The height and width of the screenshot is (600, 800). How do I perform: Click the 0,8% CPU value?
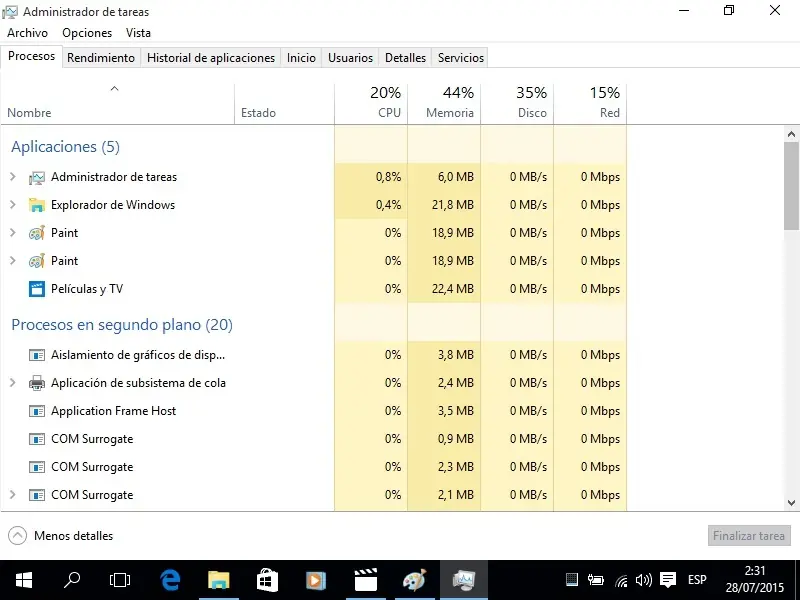(x=388, y=177)
